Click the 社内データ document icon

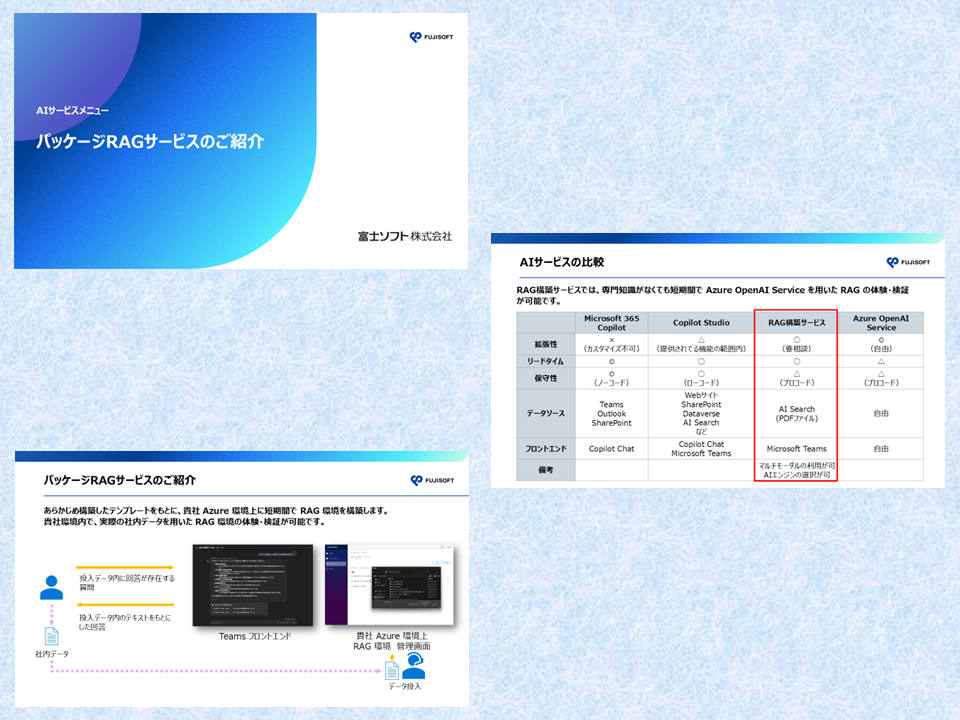tap(51, 636)
